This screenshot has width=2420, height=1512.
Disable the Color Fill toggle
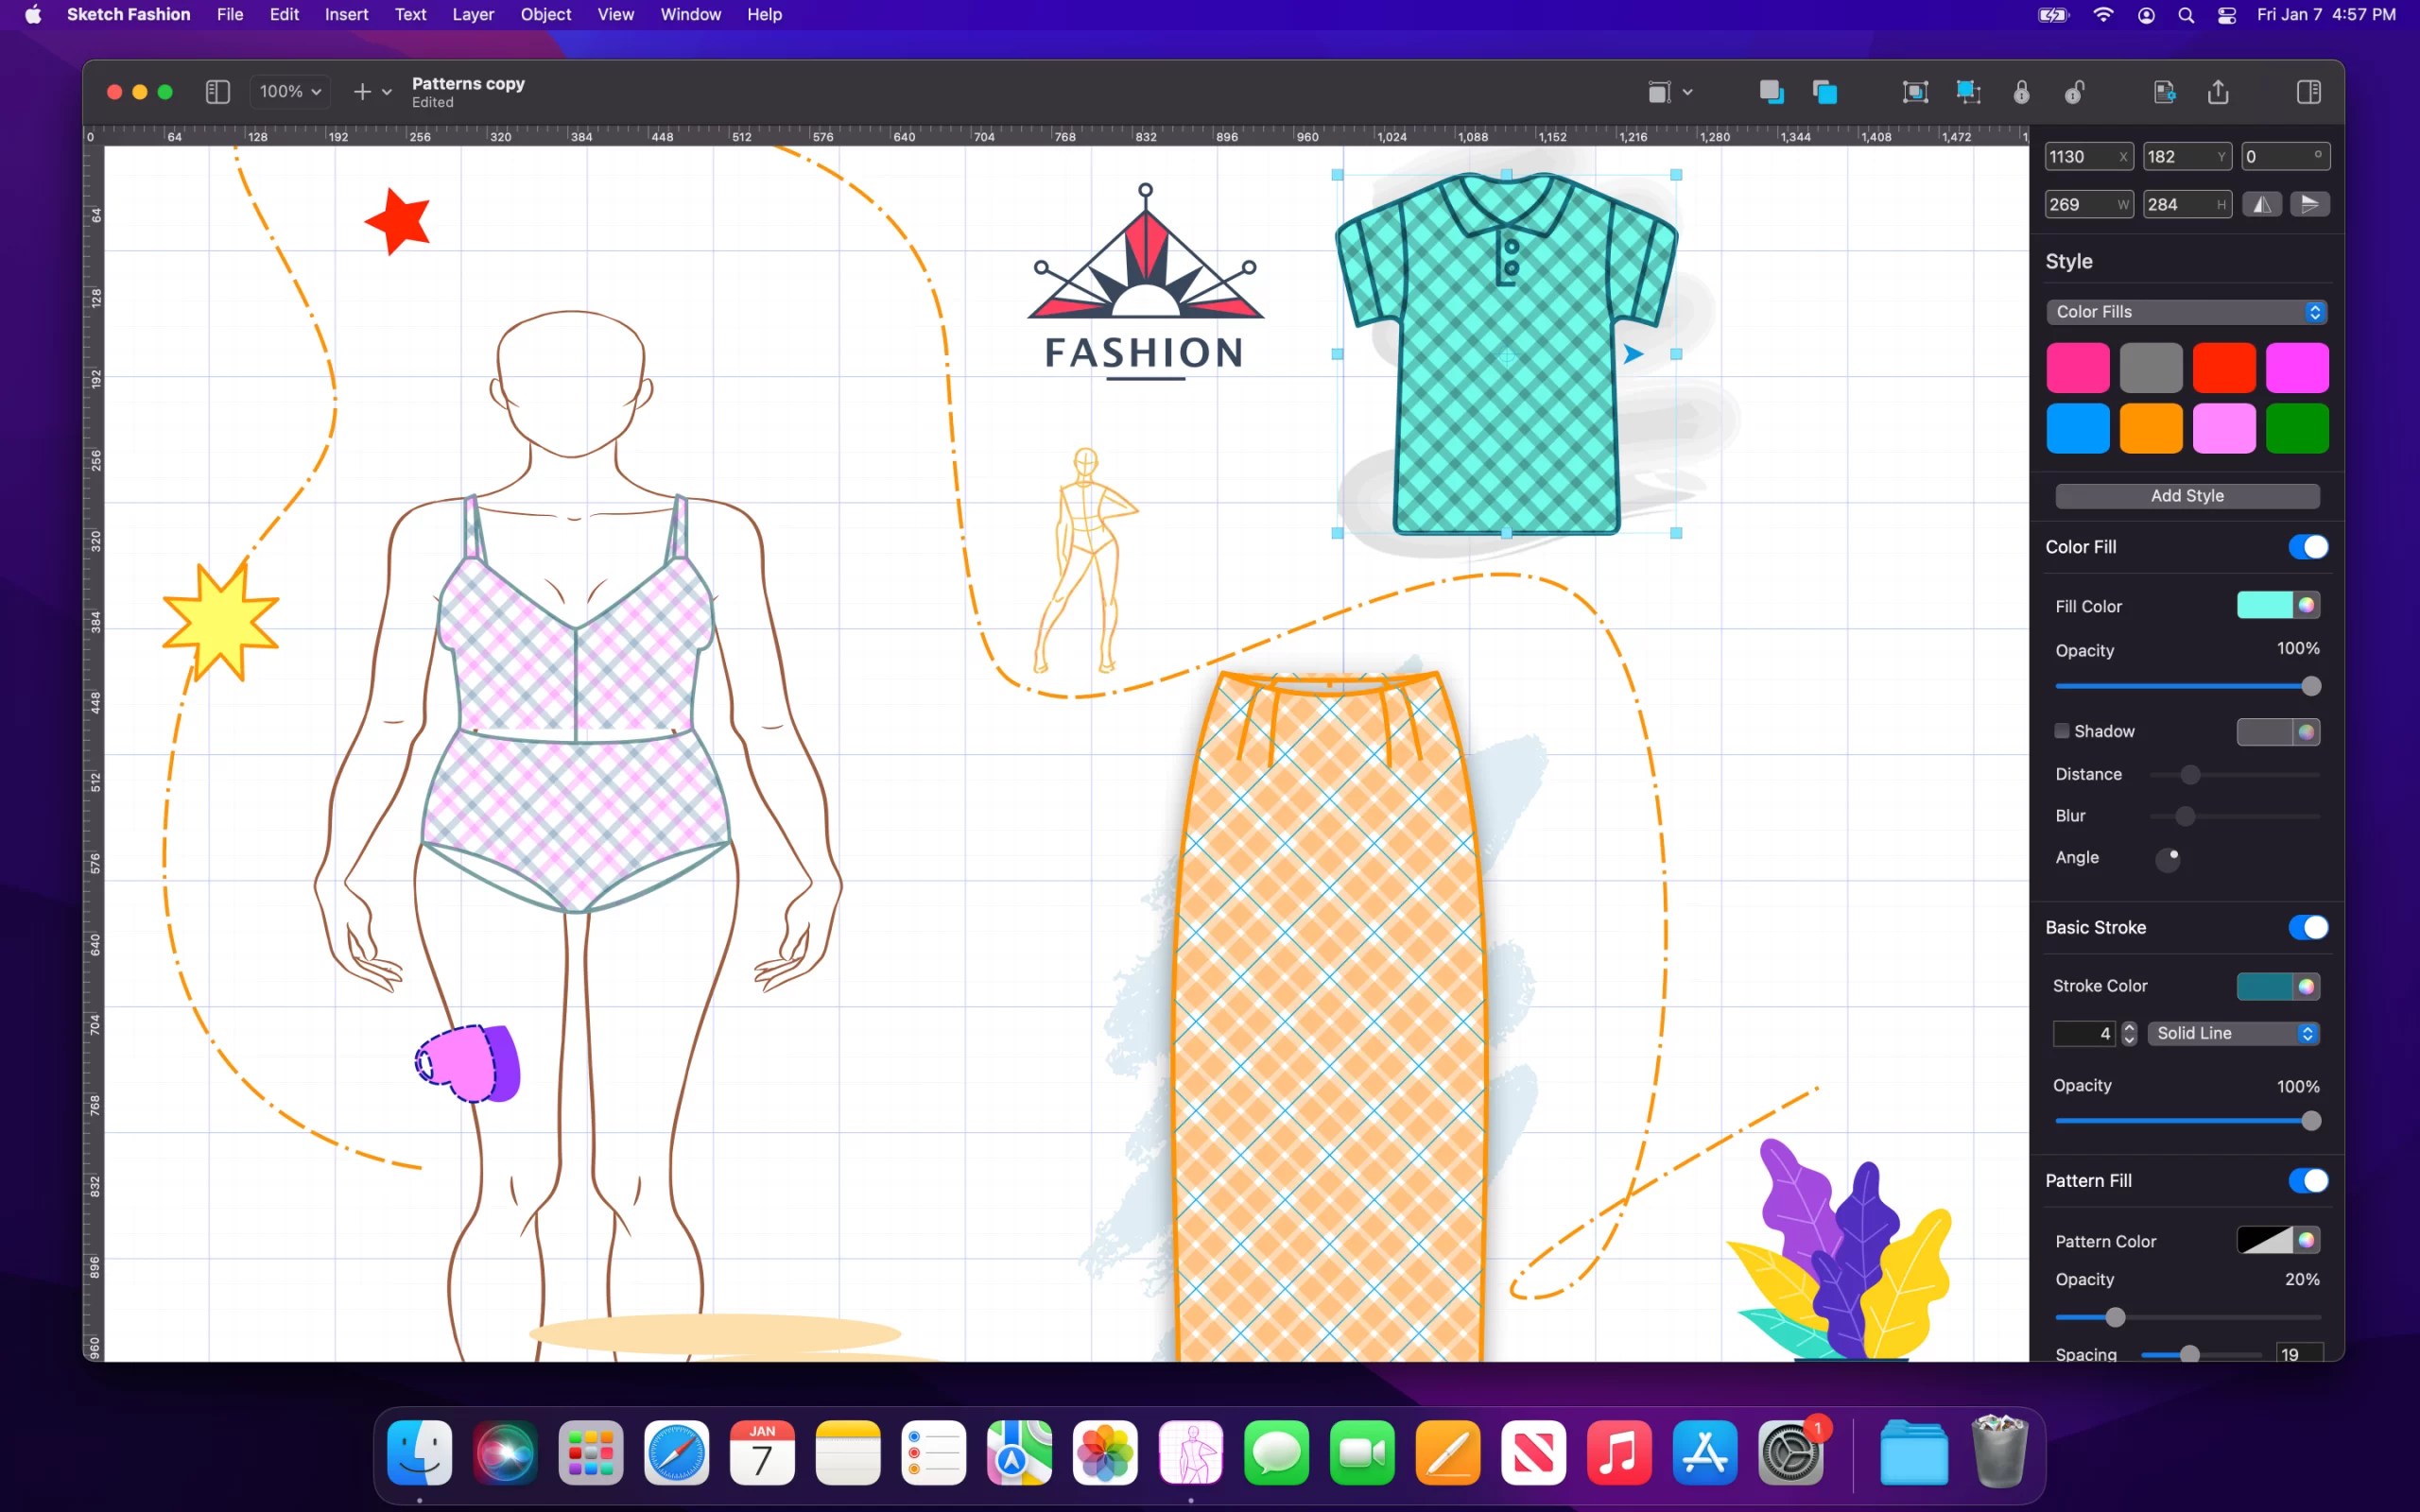(x=2308, y=546)
